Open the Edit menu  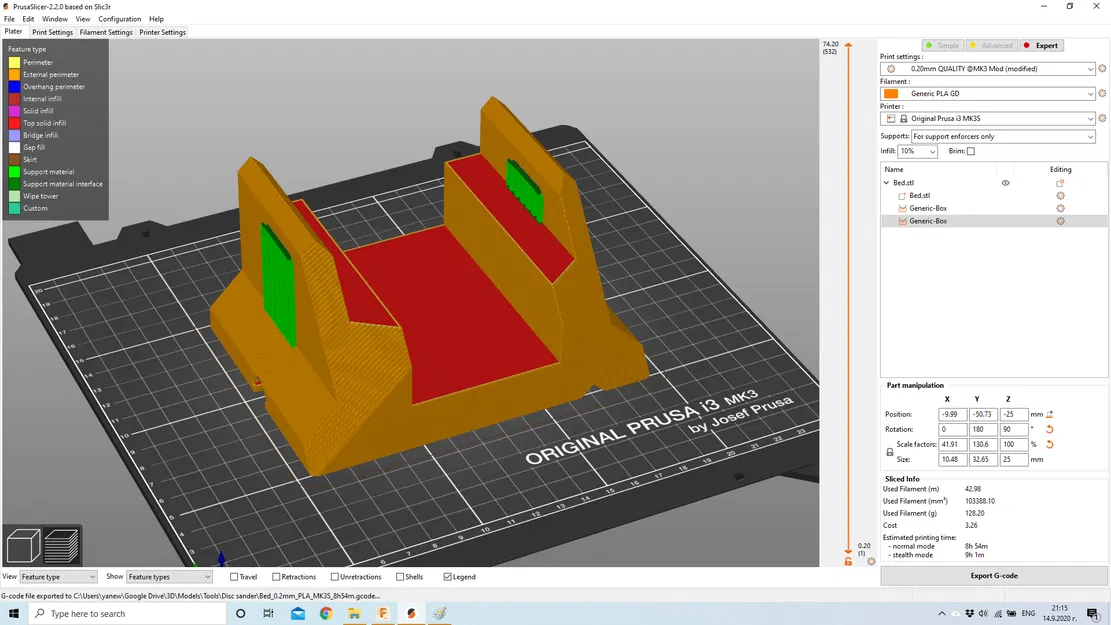(28, 19)
